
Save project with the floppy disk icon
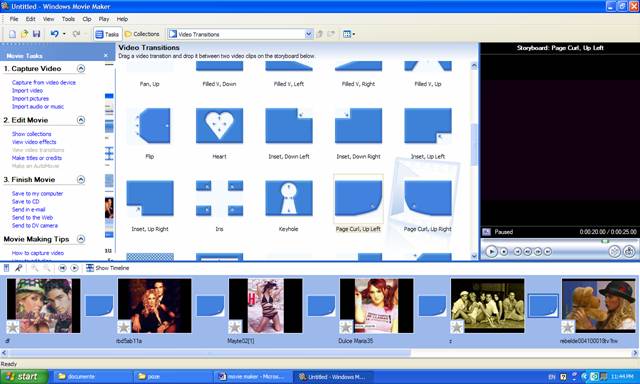[x=36, y=34]
